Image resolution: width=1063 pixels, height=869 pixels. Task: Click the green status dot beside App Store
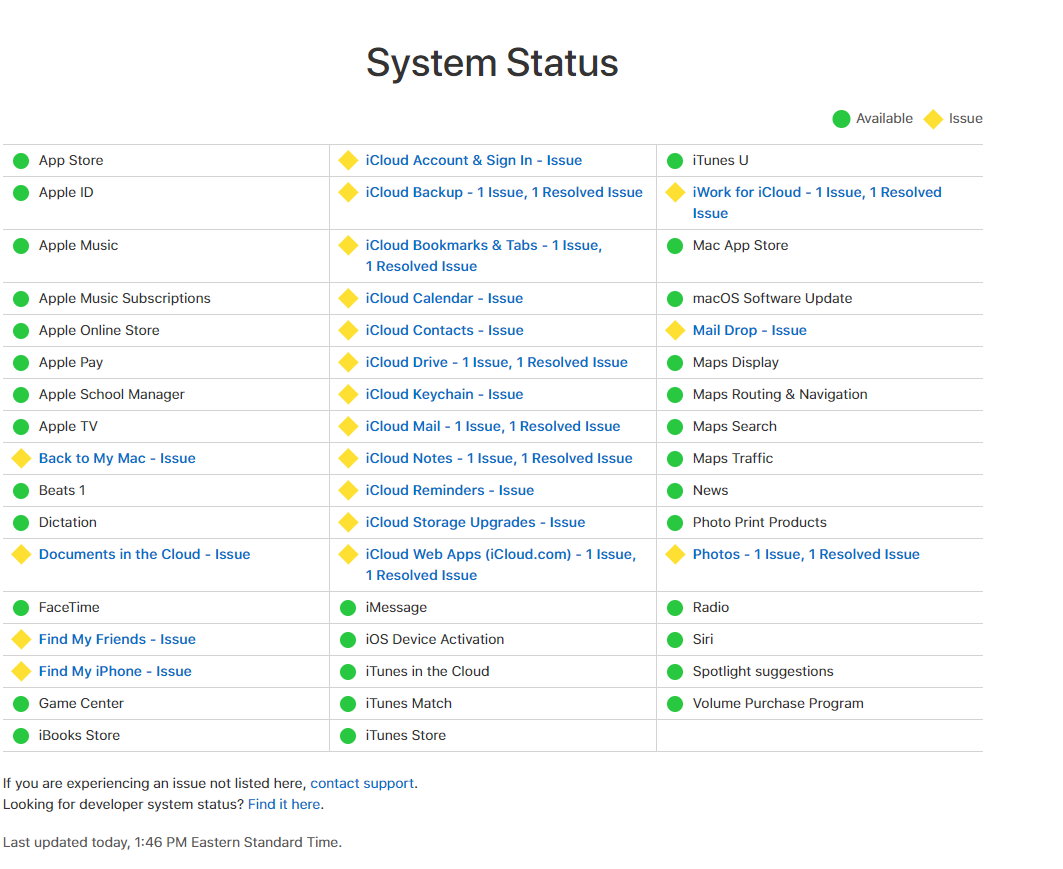tap(21, 160)
